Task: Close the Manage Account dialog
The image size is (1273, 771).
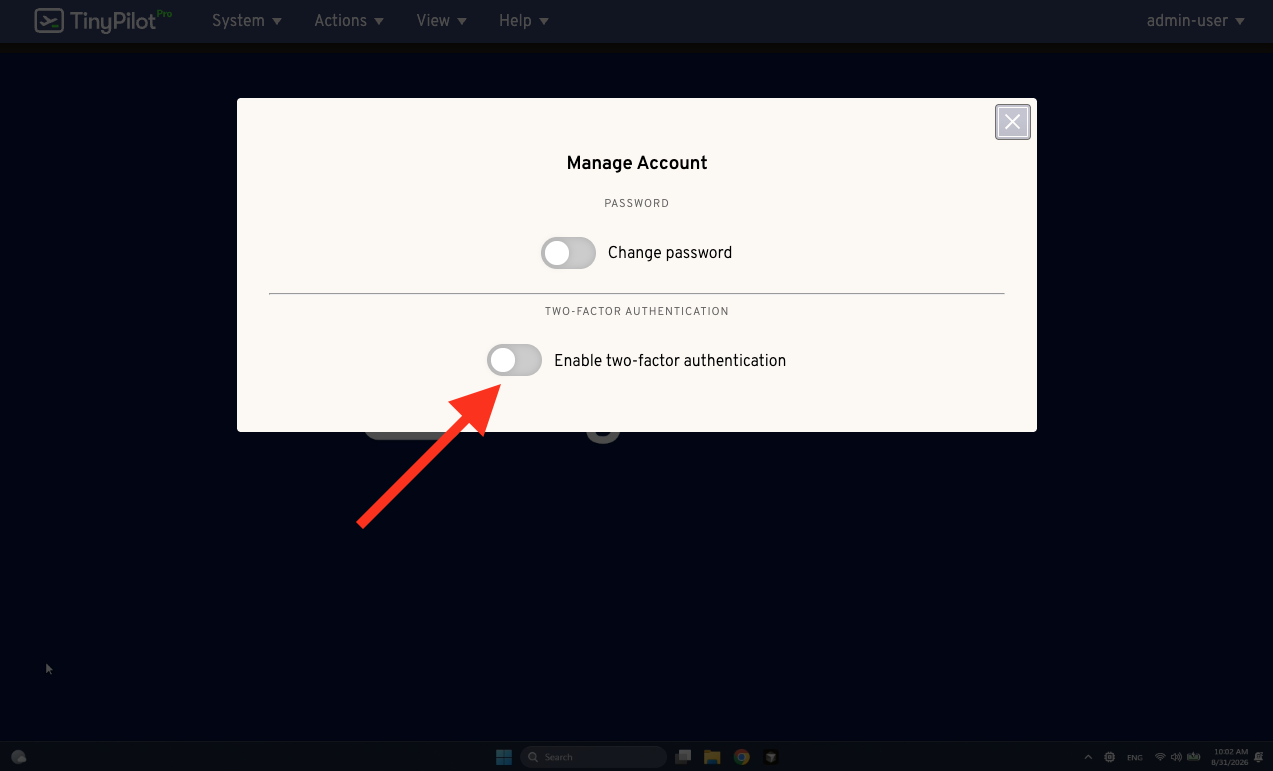Action: 1012,122
